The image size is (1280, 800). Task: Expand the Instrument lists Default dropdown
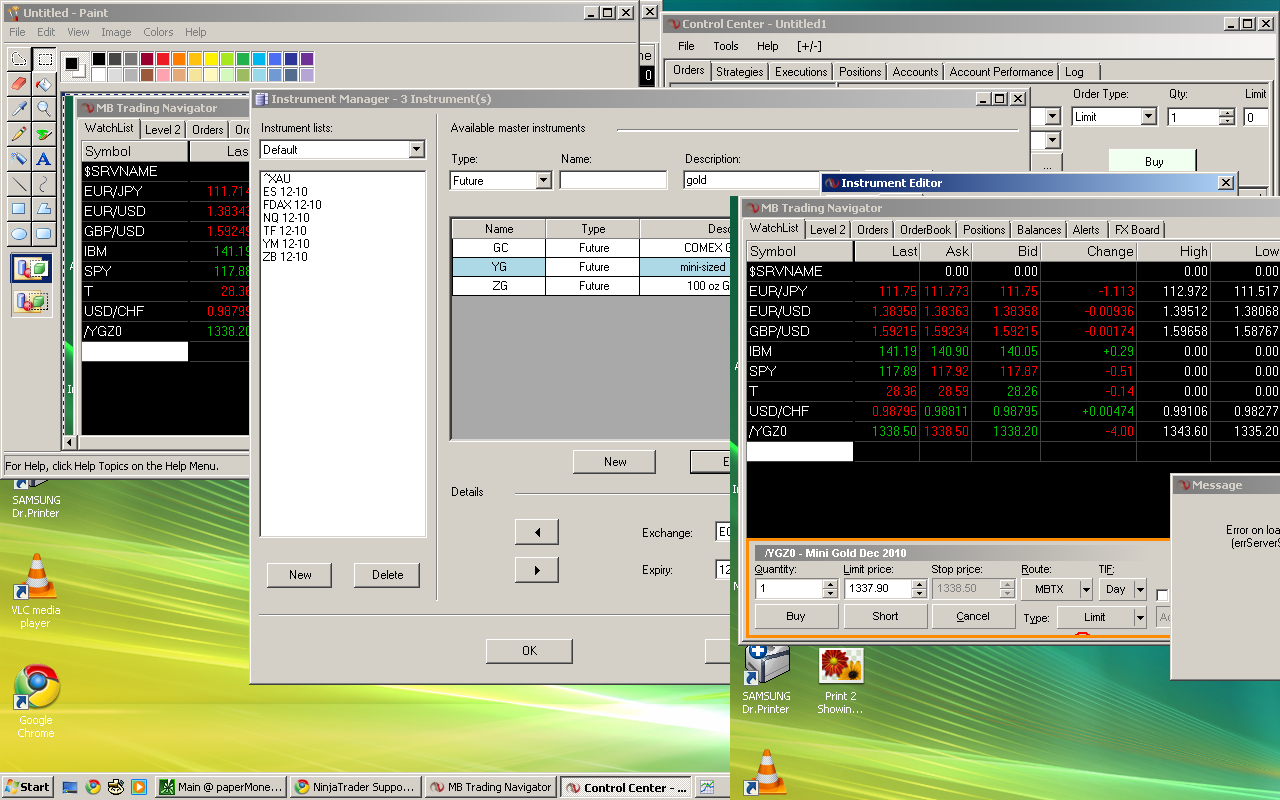(x=417, y=150)
